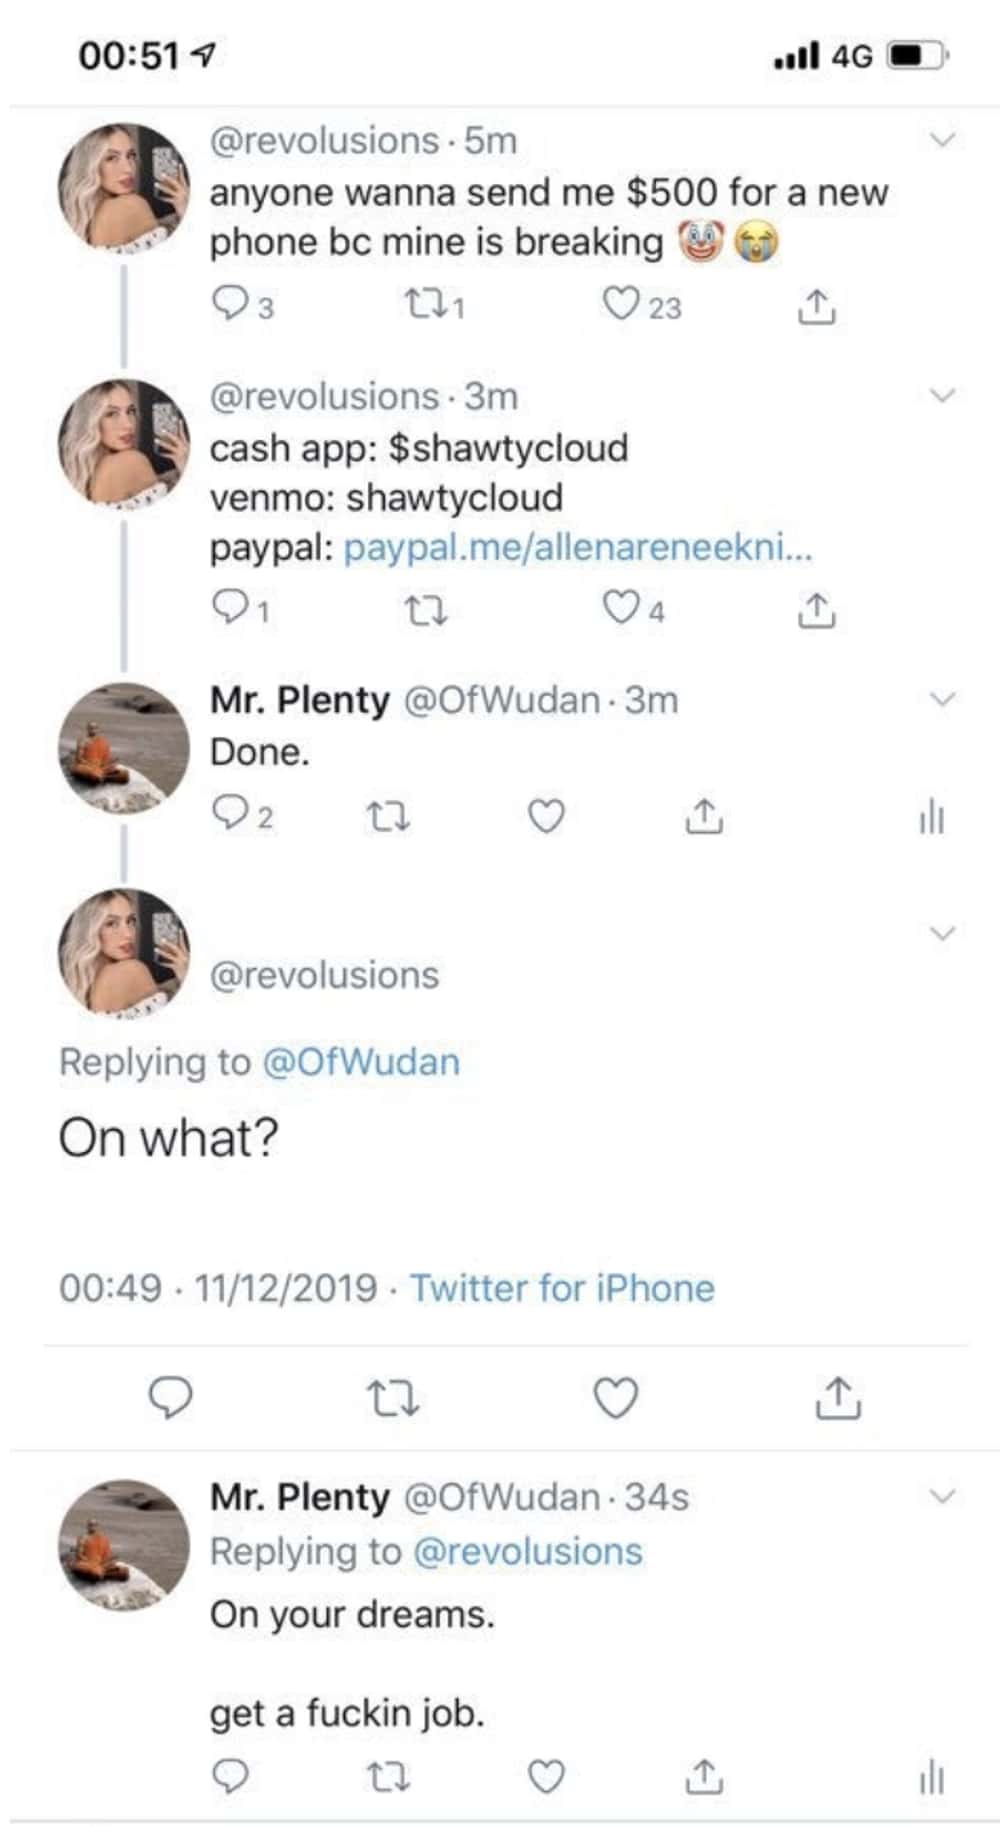
Task: Share the cash app details tweet
Action: point(816,610)
